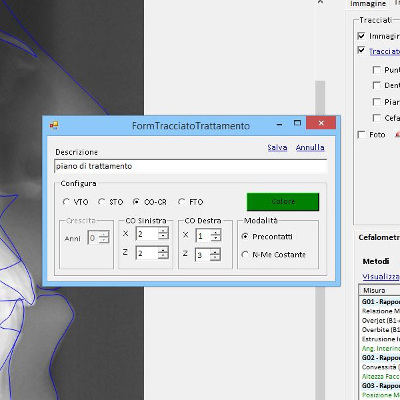Click the Annulla link
Screen dimensions: 400x400
(310, 147)
